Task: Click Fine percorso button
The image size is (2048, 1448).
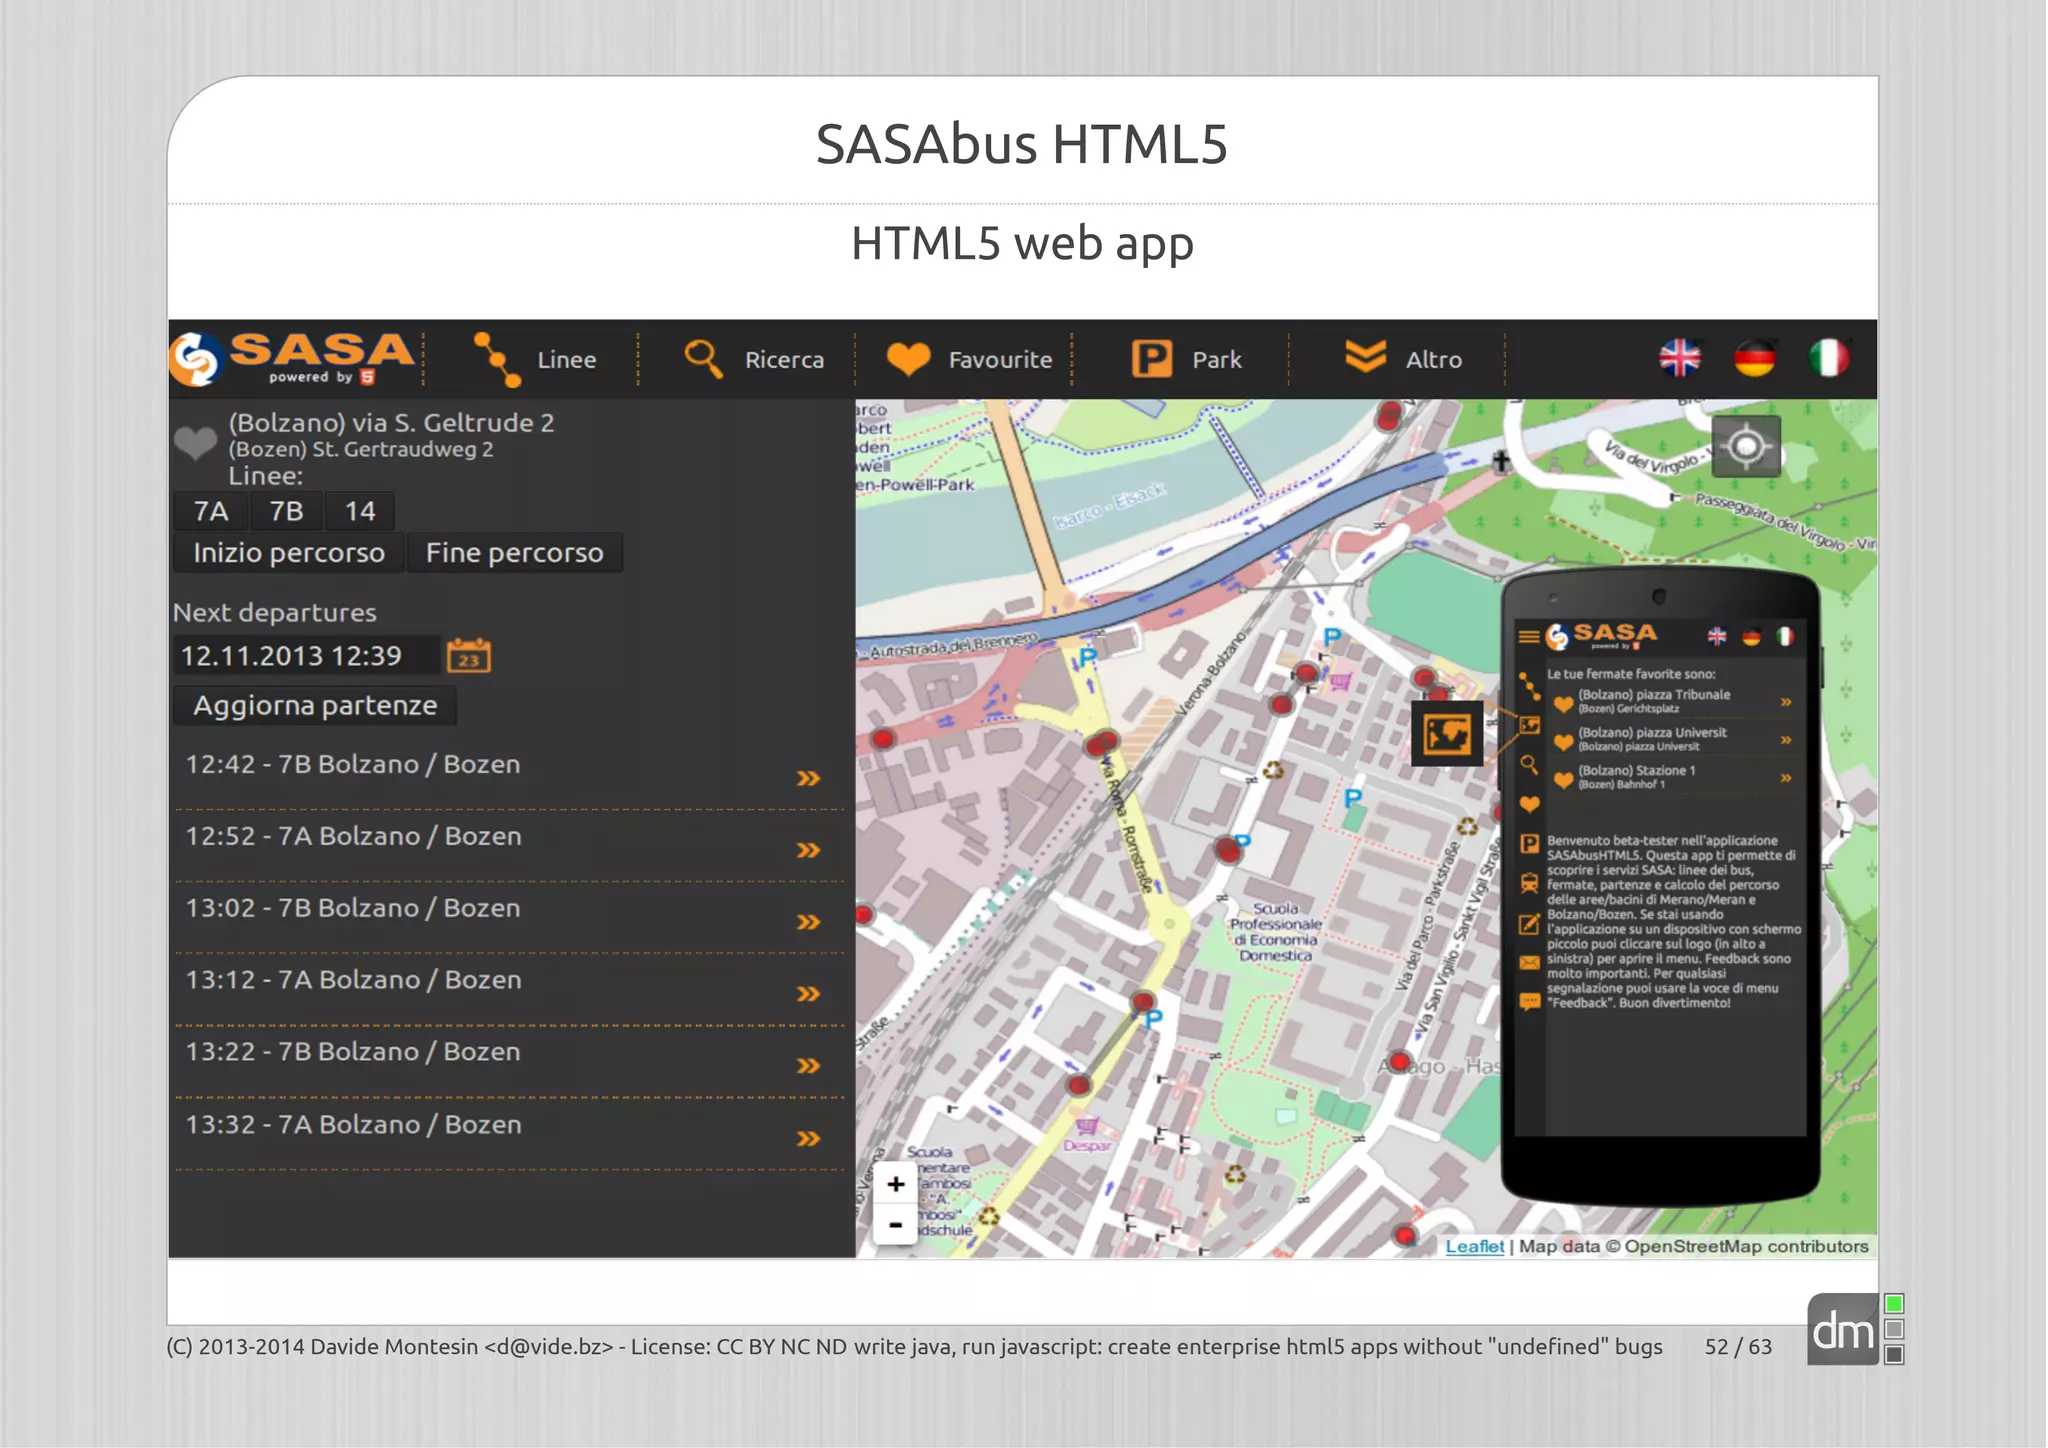Action: tap(514, 553)
